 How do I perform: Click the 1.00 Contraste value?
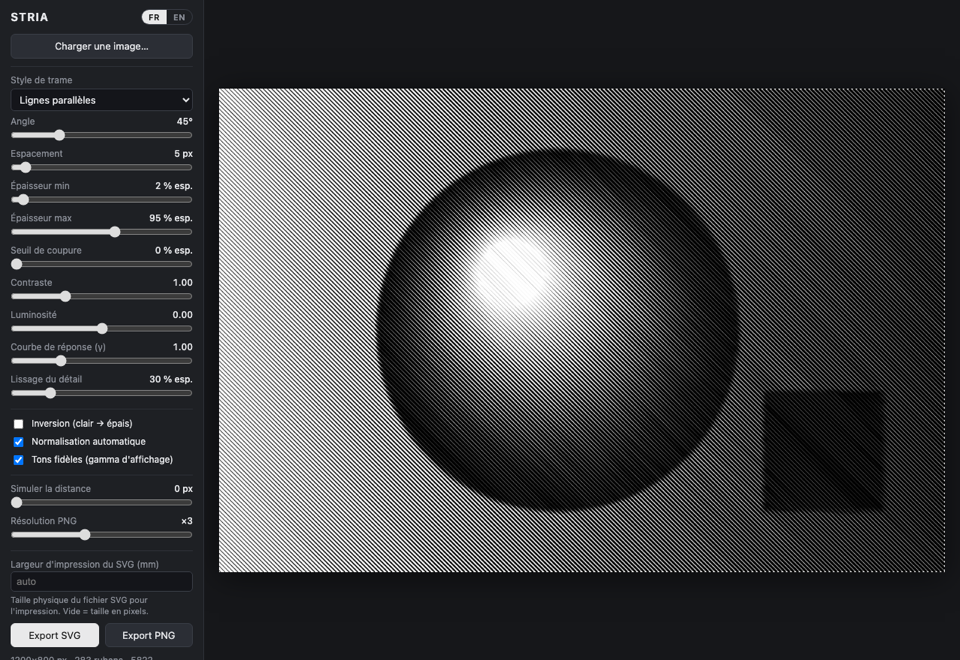coord(182,282)
